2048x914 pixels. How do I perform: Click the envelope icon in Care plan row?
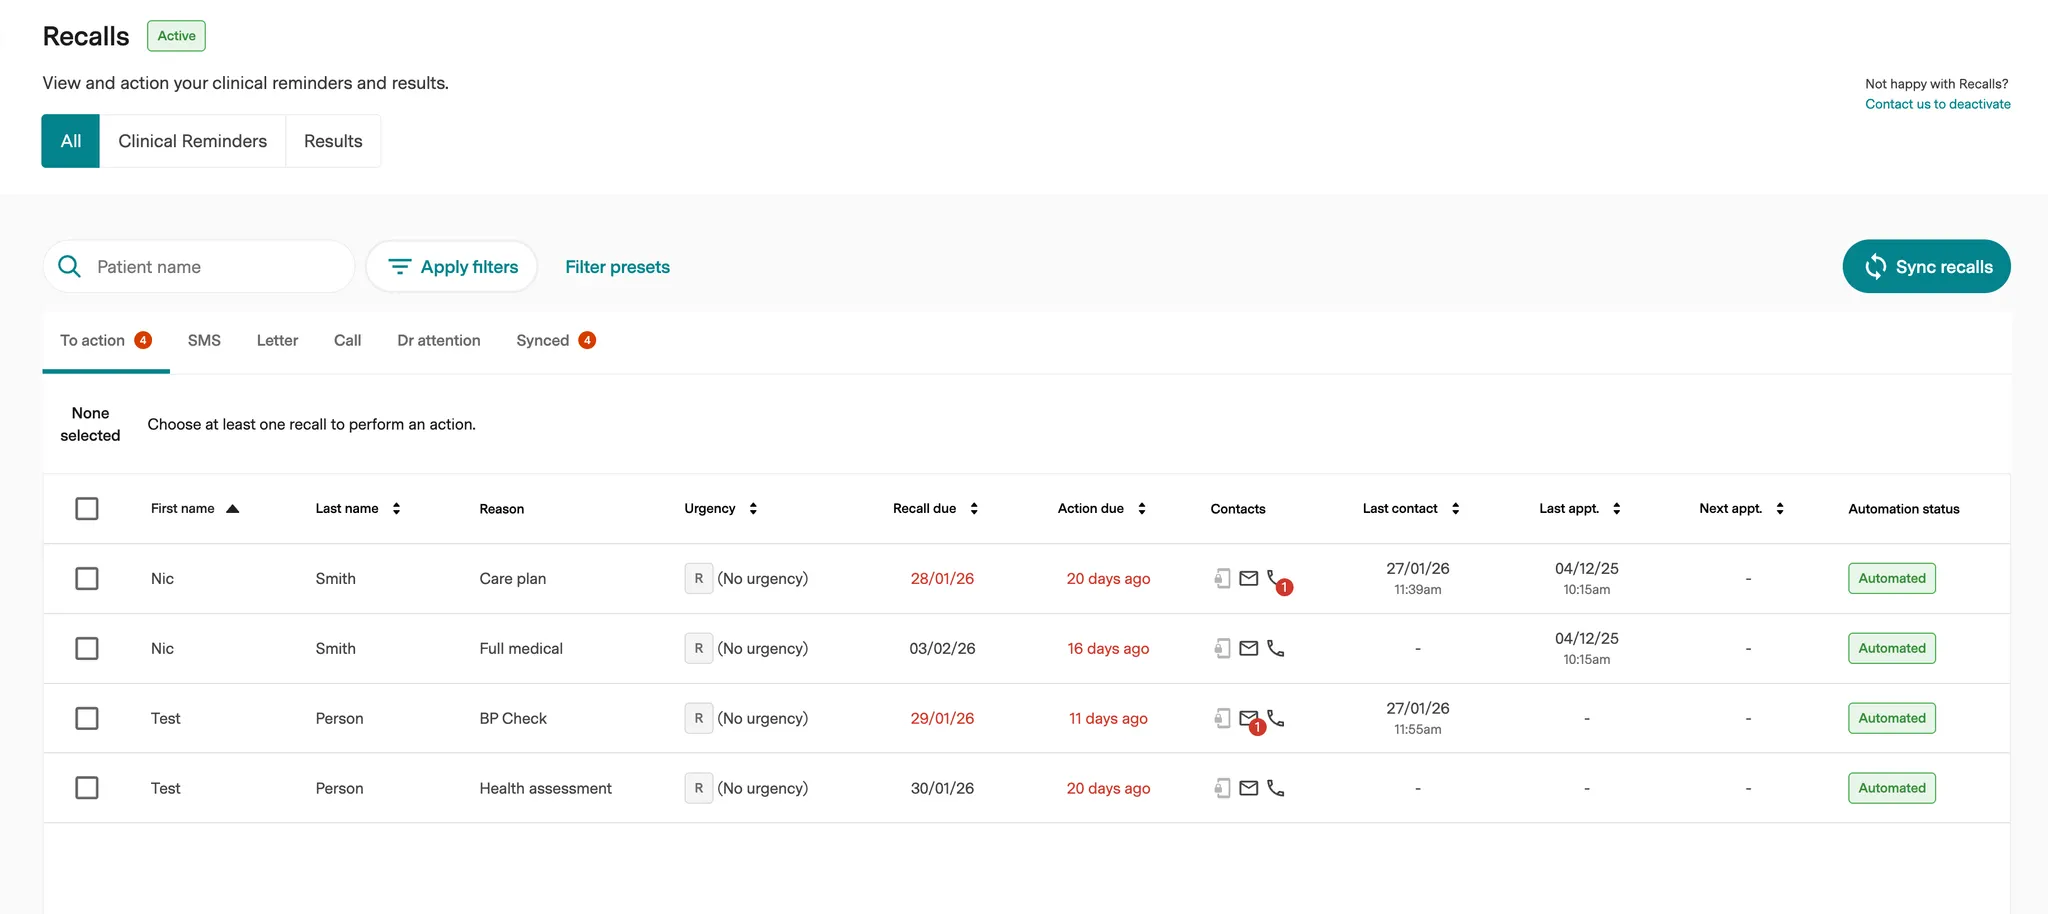[1248, 578]
